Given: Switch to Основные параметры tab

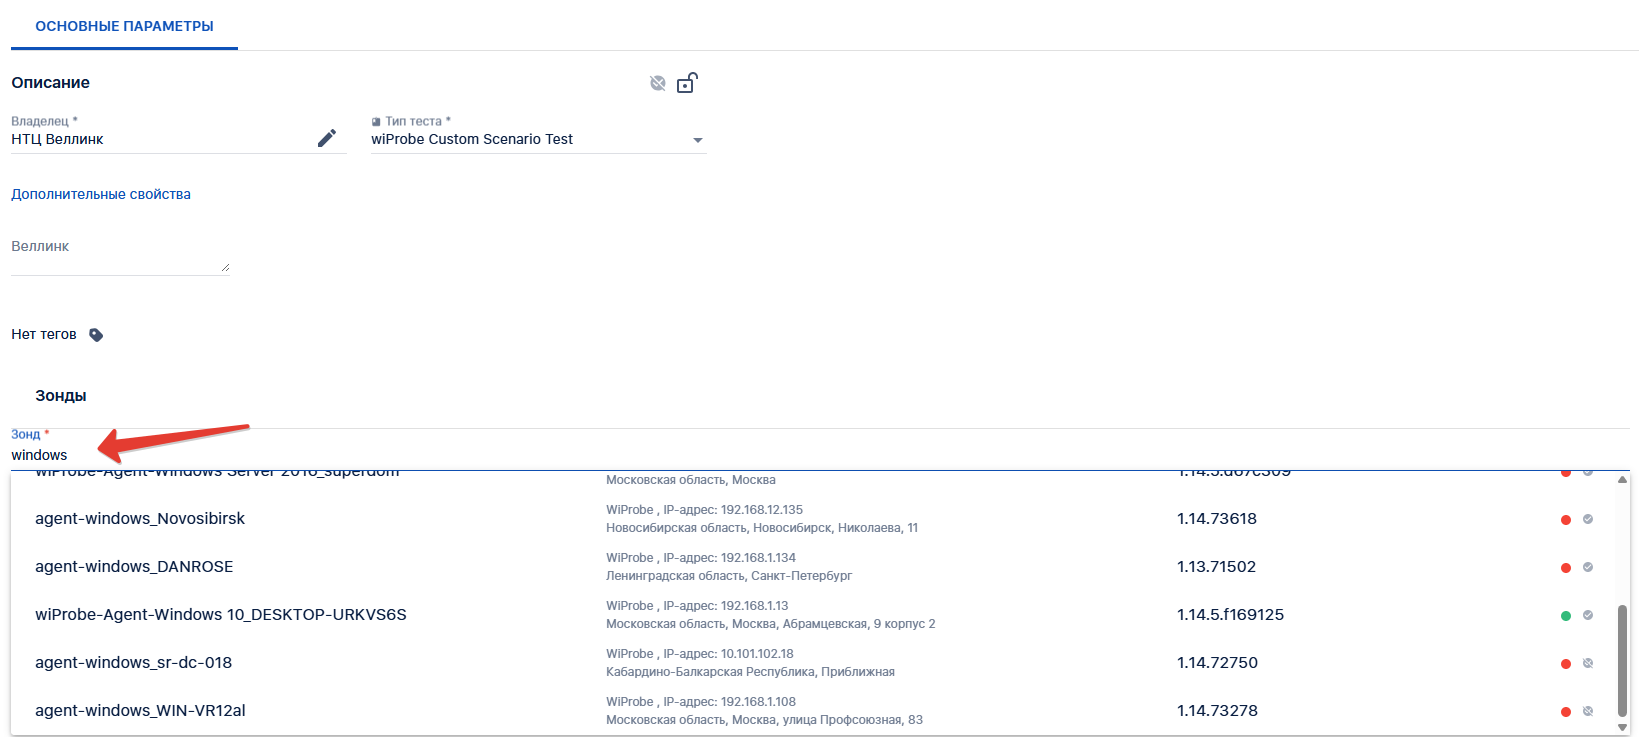Looking at the screenshot, I should point(124,26).
